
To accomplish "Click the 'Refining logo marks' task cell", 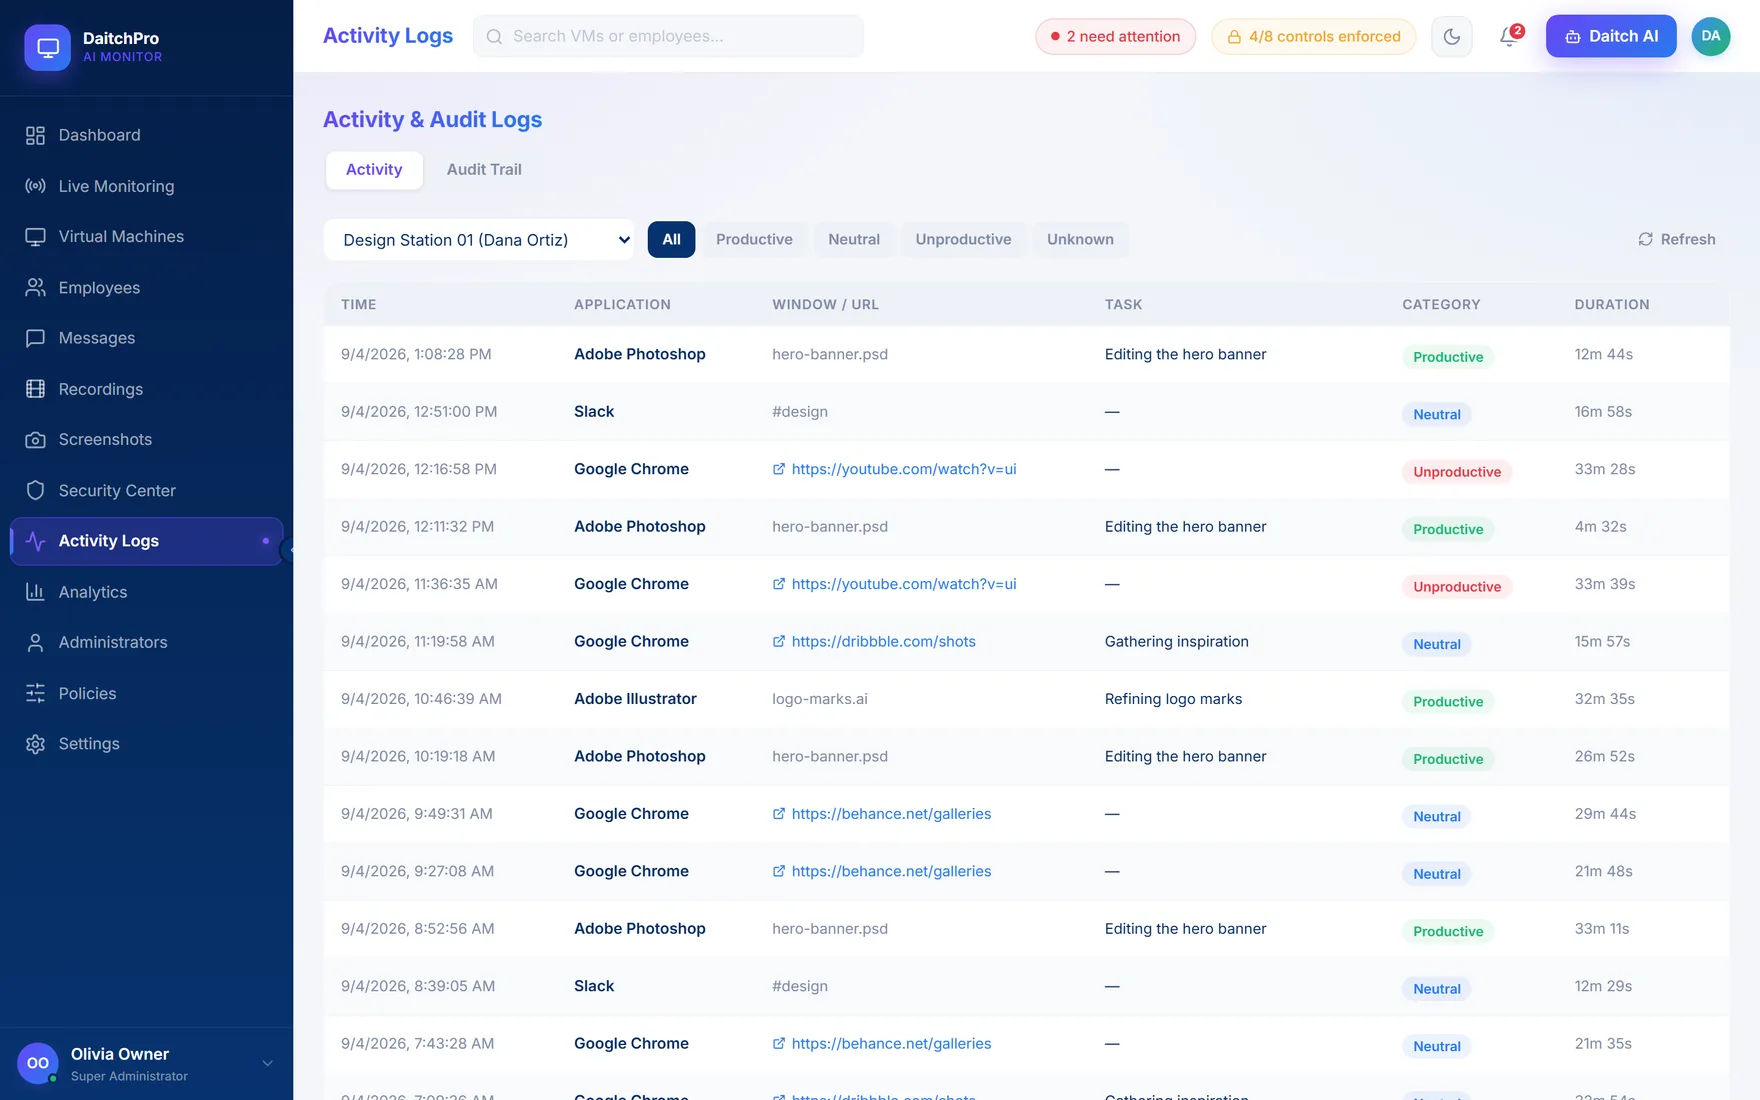I will [x=1173, y=699].
